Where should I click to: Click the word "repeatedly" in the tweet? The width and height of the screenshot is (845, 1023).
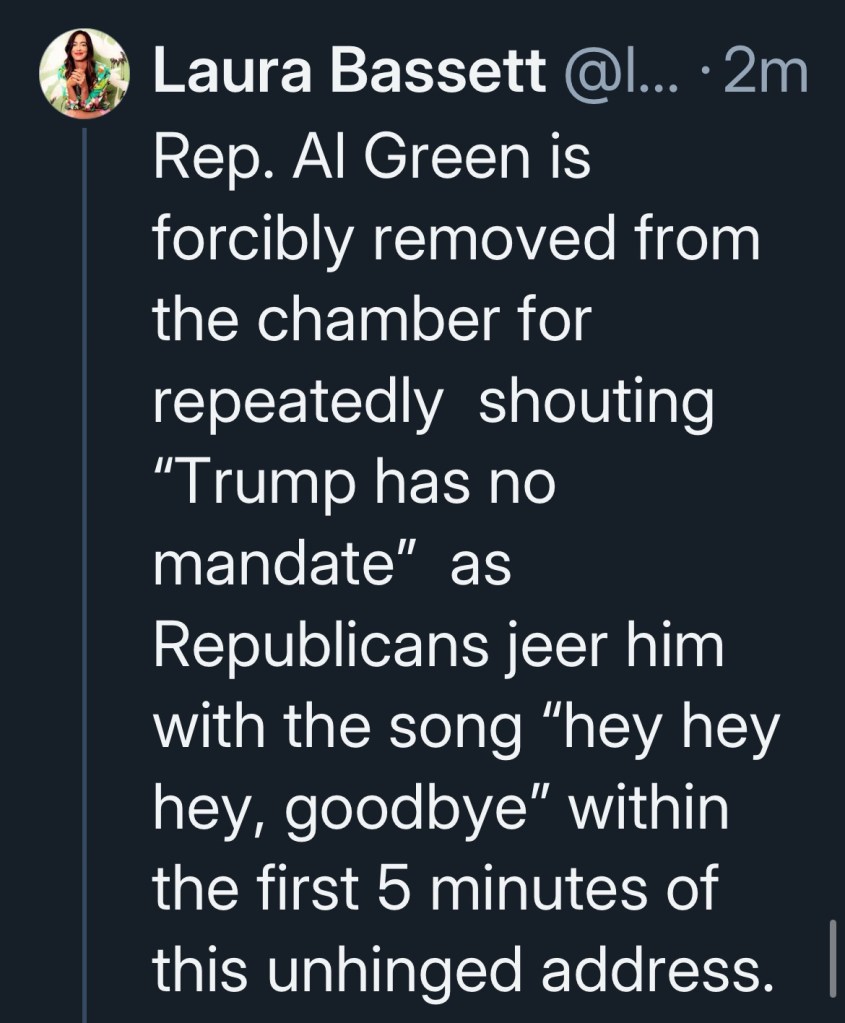click(x=298, y=405)
